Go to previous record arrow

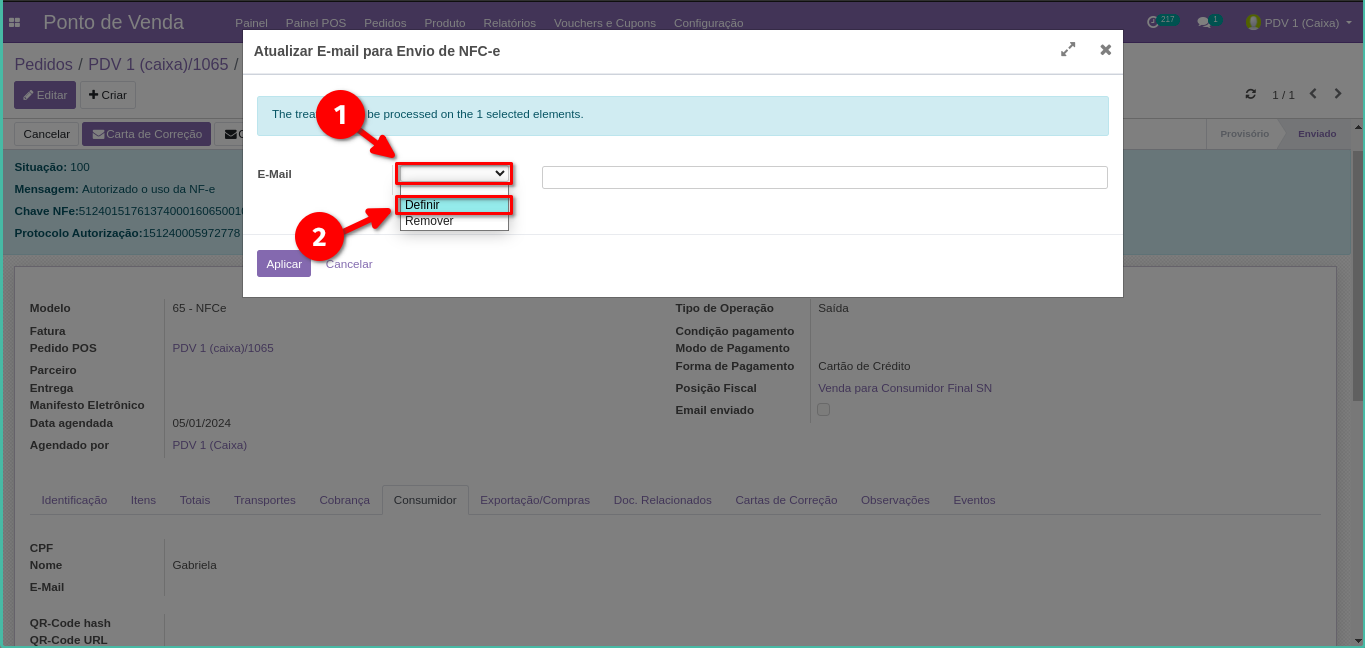pyautogui.click(x=1313, y=94)
